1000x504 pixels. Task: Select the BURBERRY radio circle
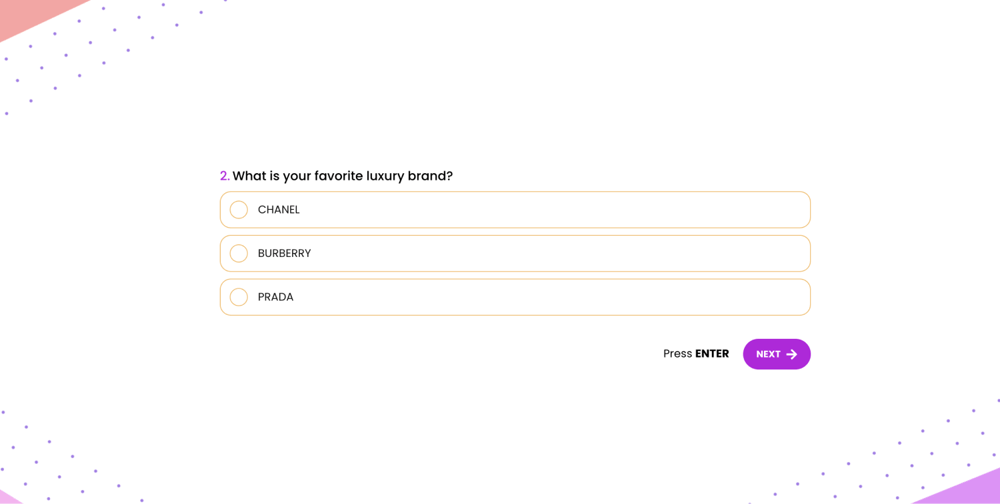click(x=239, y=254)
